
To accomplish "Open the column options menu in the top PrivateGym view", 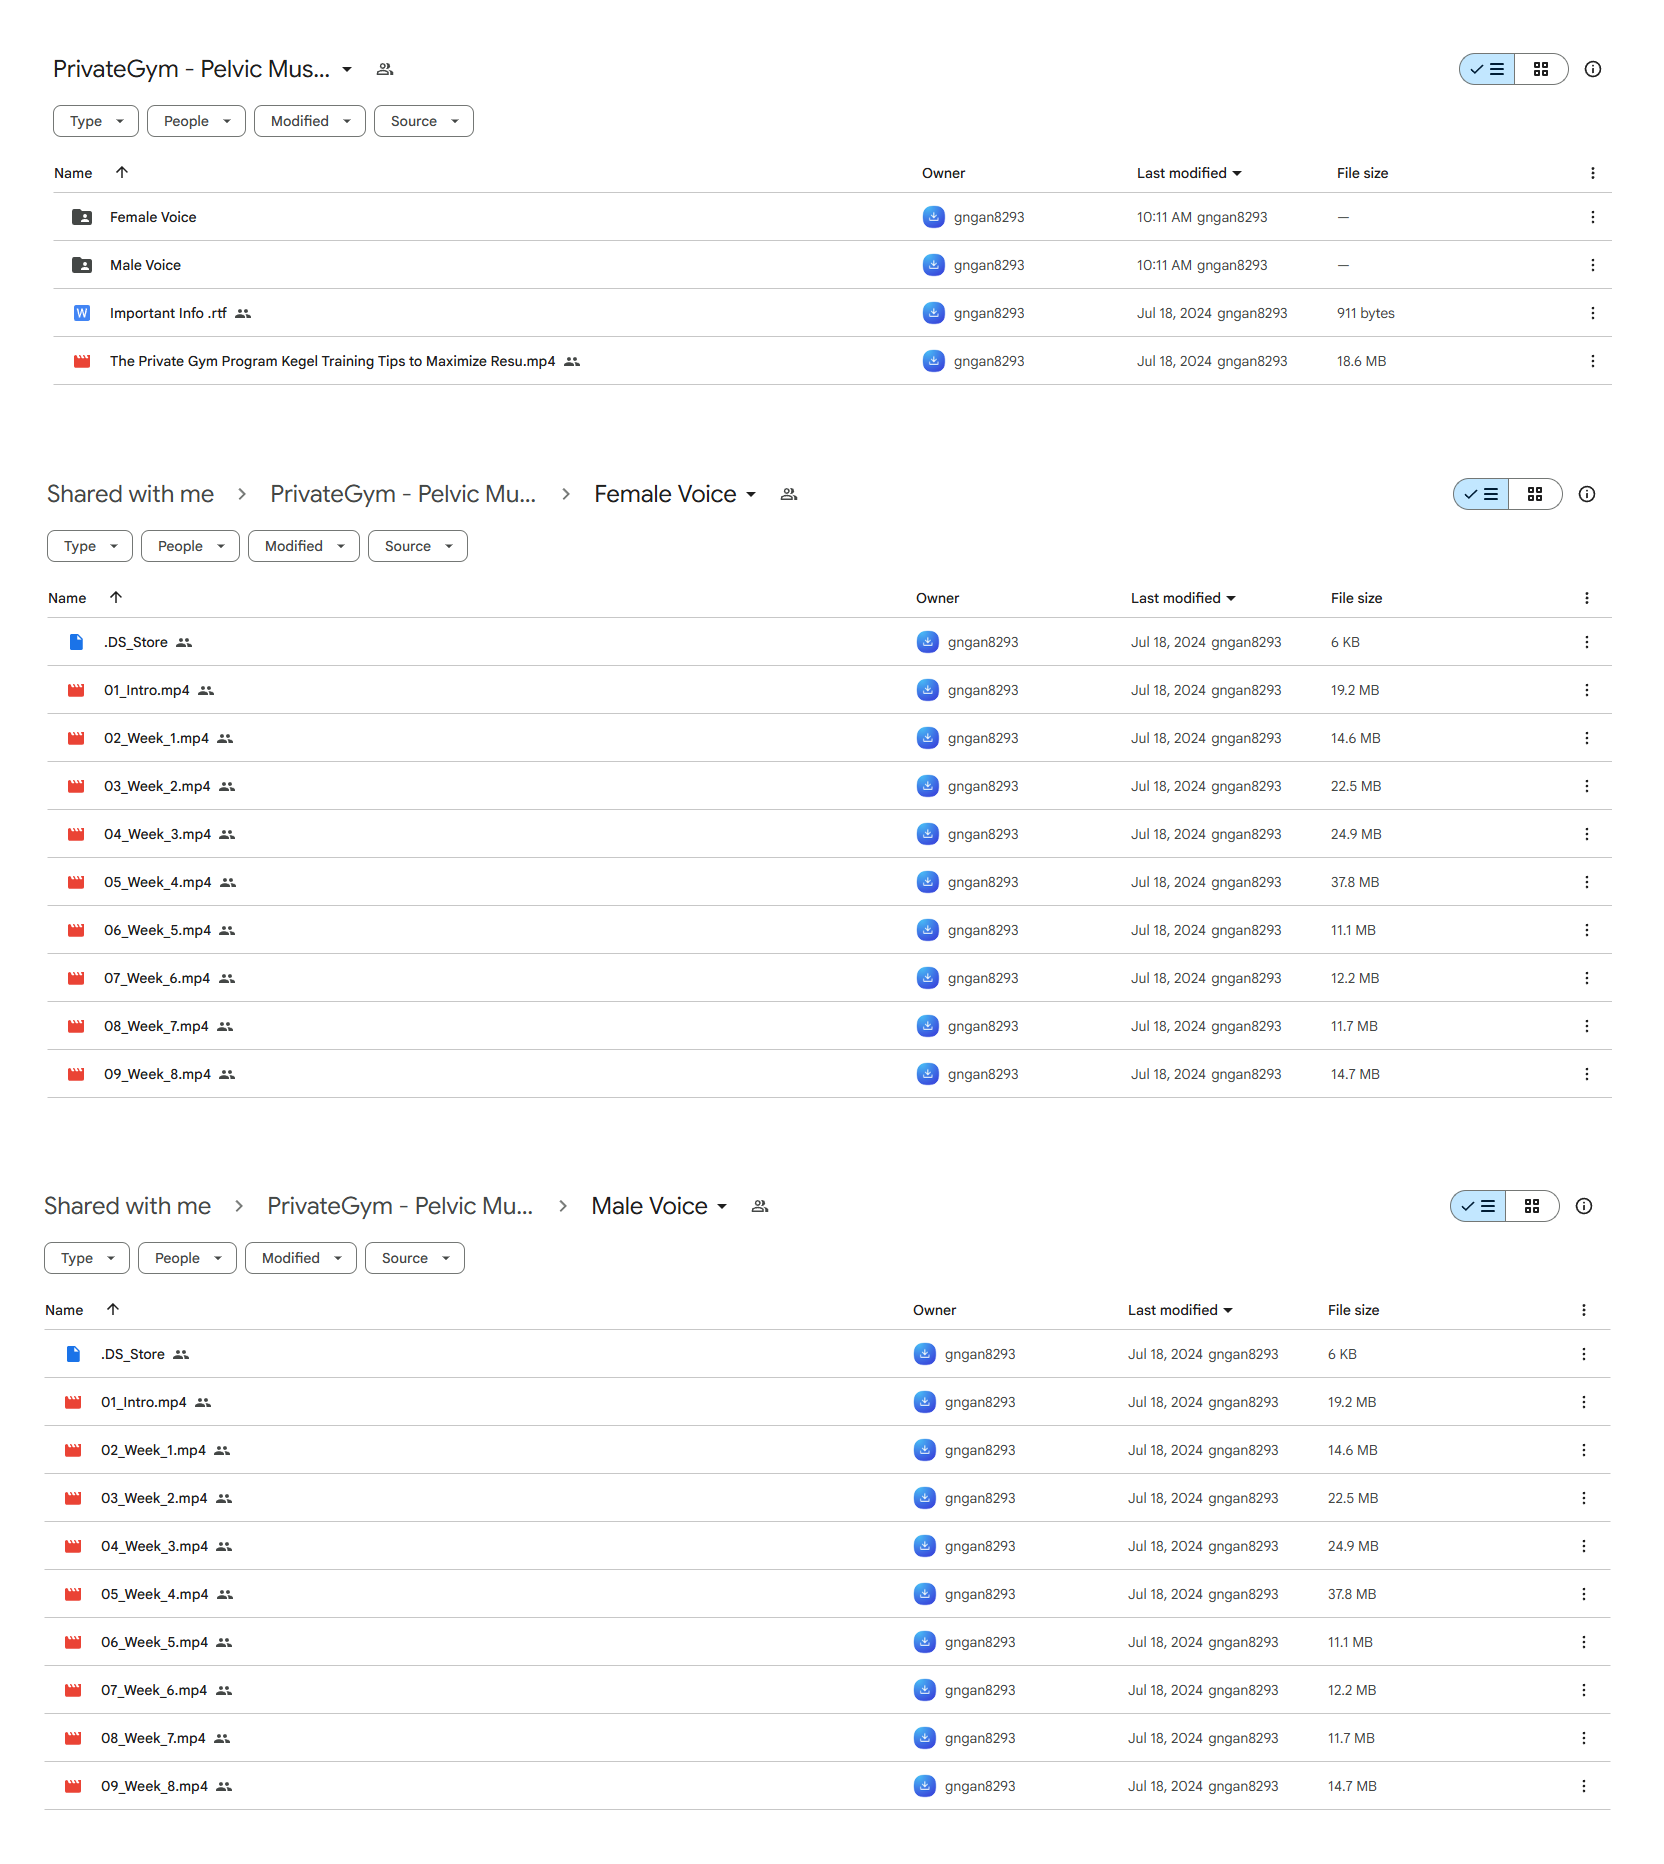I will pyautogui.click(x=1593, y=173).
